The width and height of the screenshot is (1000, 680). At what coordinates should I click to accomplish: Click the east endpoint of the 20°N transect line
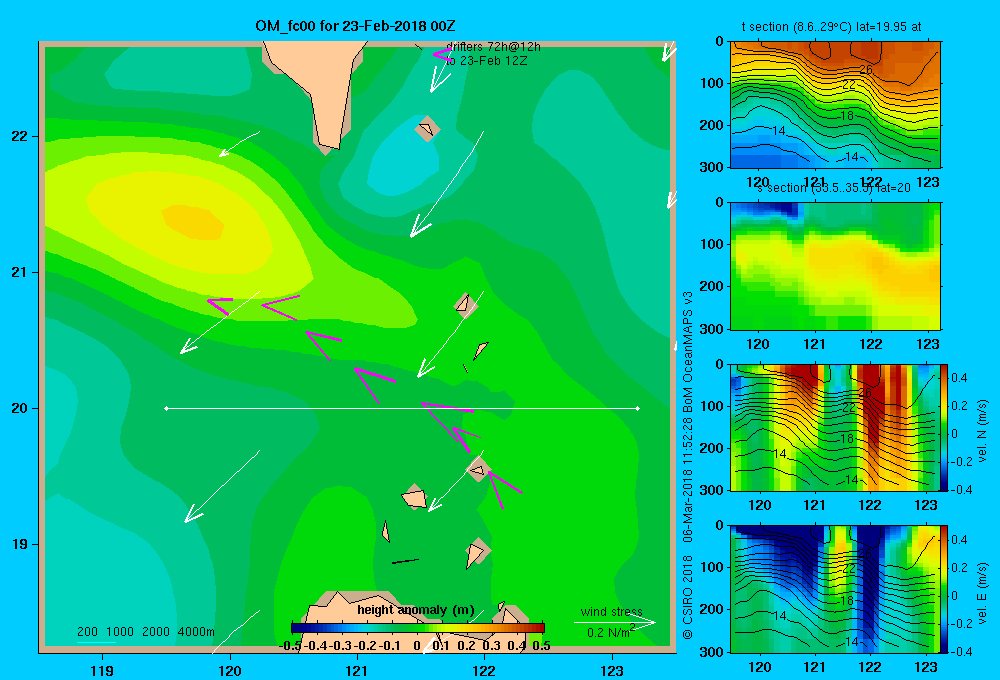click(638, 408)
